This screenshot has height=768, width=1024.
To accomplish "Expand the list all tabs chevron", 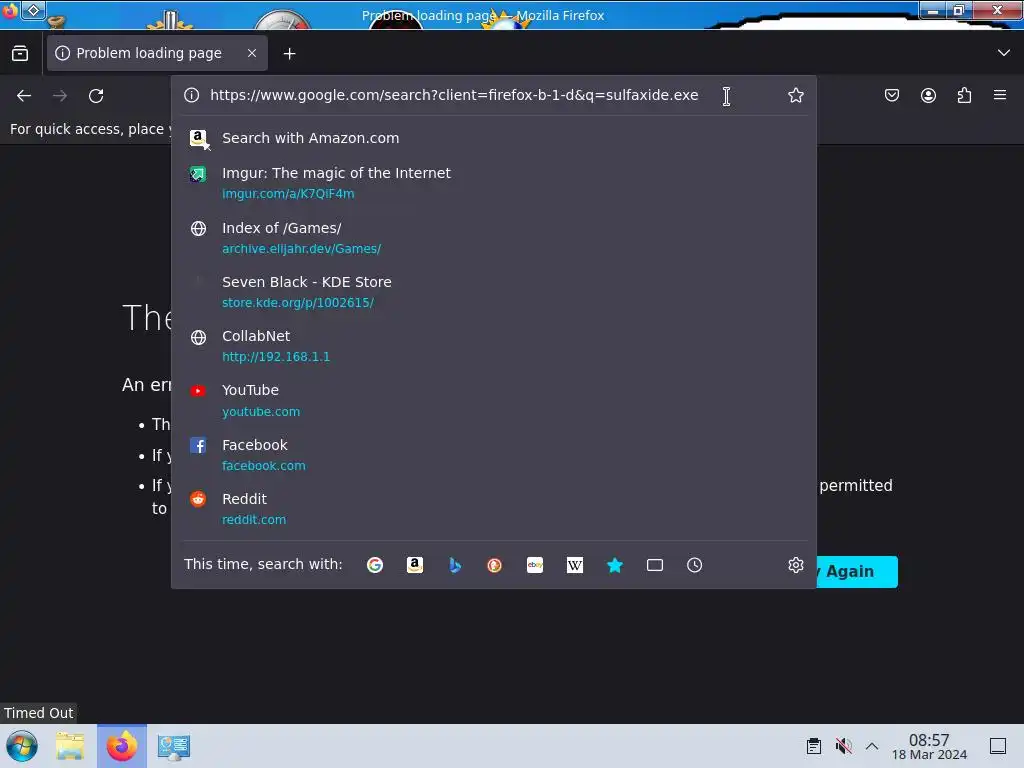I will point(1004,53).
